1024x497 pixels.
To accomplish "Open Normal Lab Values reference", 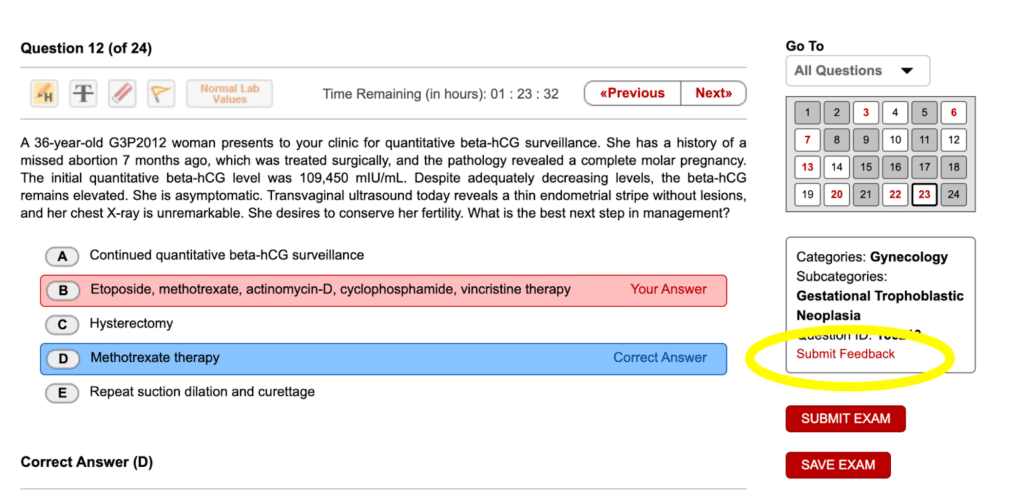I will (229, 94).
